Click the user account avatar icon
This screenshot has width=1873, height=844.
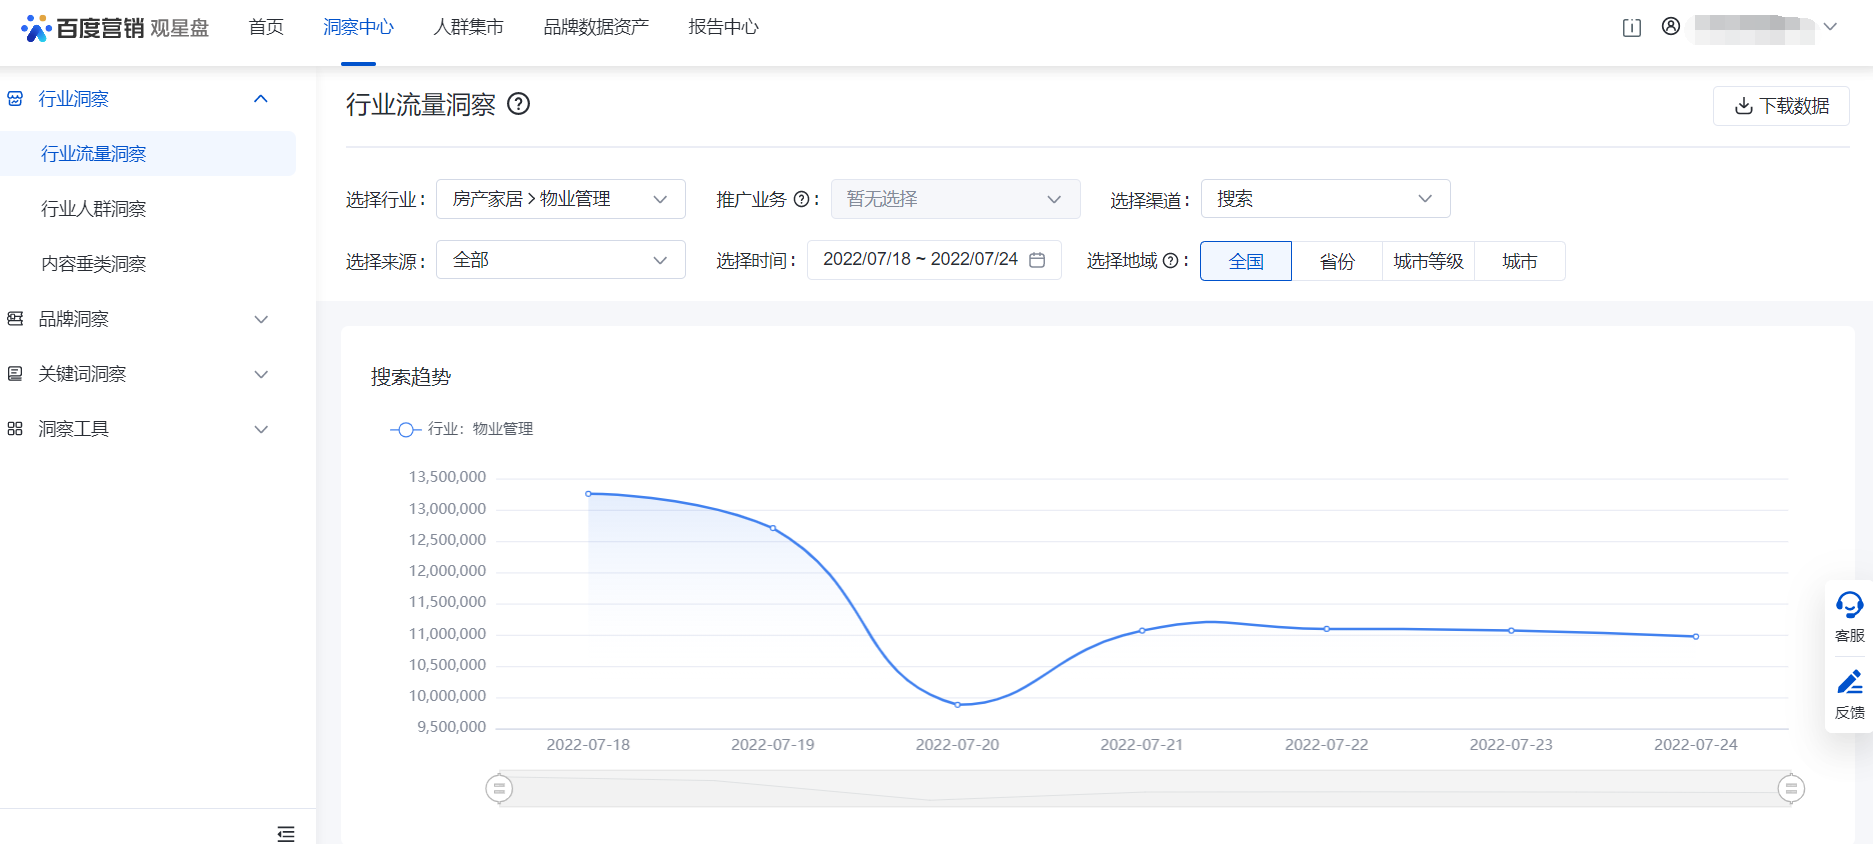1671,27
